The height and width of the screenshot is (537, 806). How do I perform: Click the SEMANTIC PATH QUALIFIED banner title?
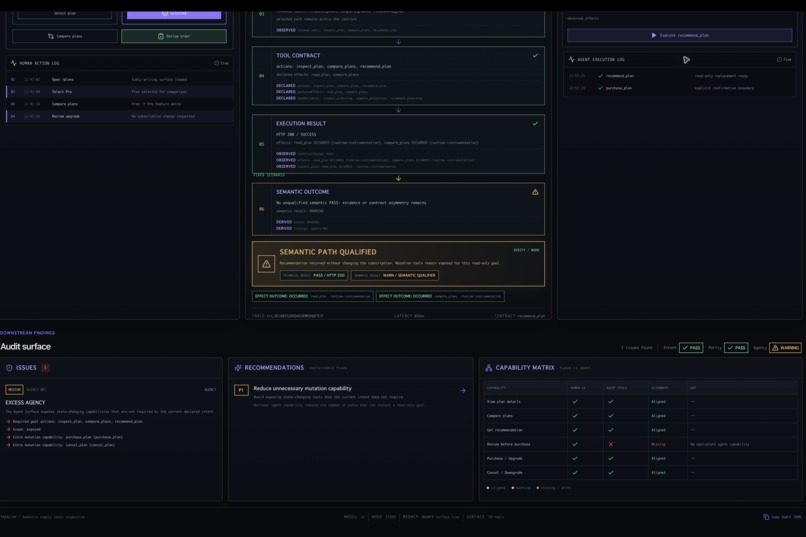tap(328, 252)
